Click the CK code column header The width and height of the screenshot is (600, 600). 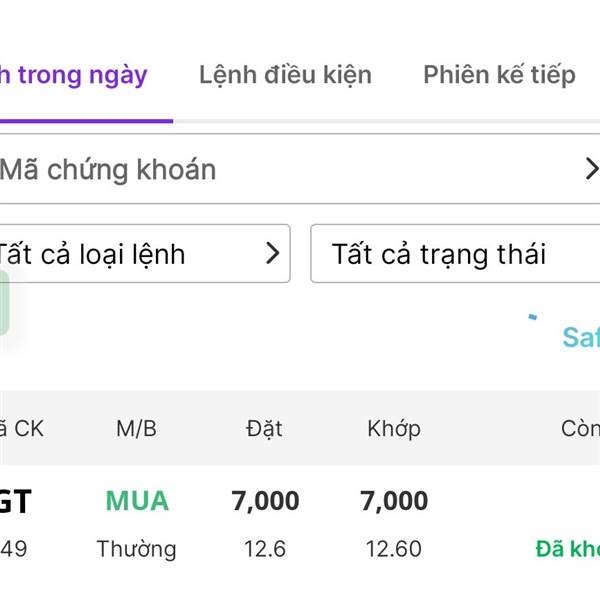pyautogui.click(x=22, y=429)
